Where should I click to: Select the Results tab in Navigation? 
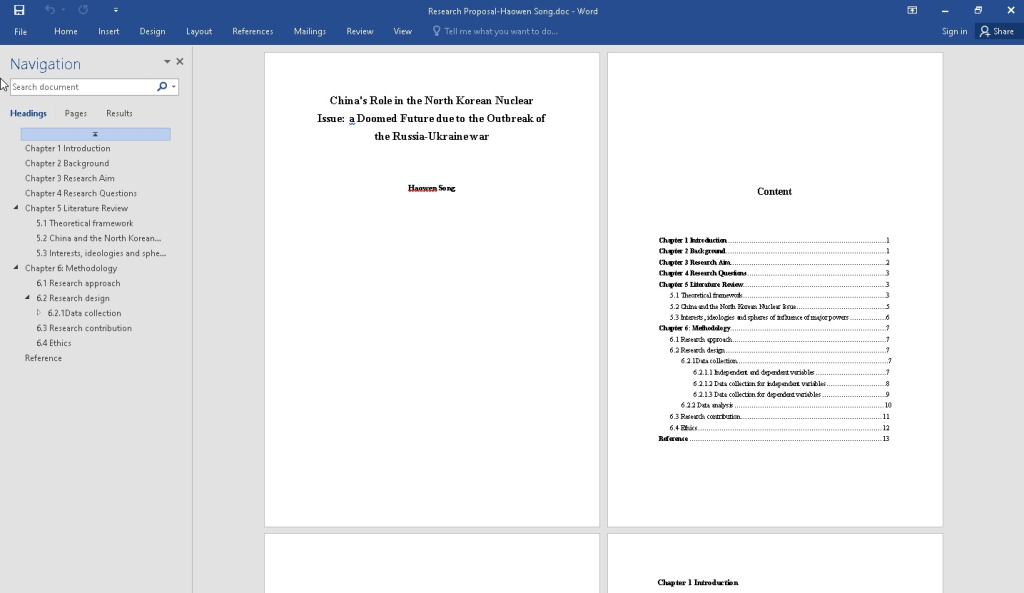pyautogui.click(x=119, y=114)
